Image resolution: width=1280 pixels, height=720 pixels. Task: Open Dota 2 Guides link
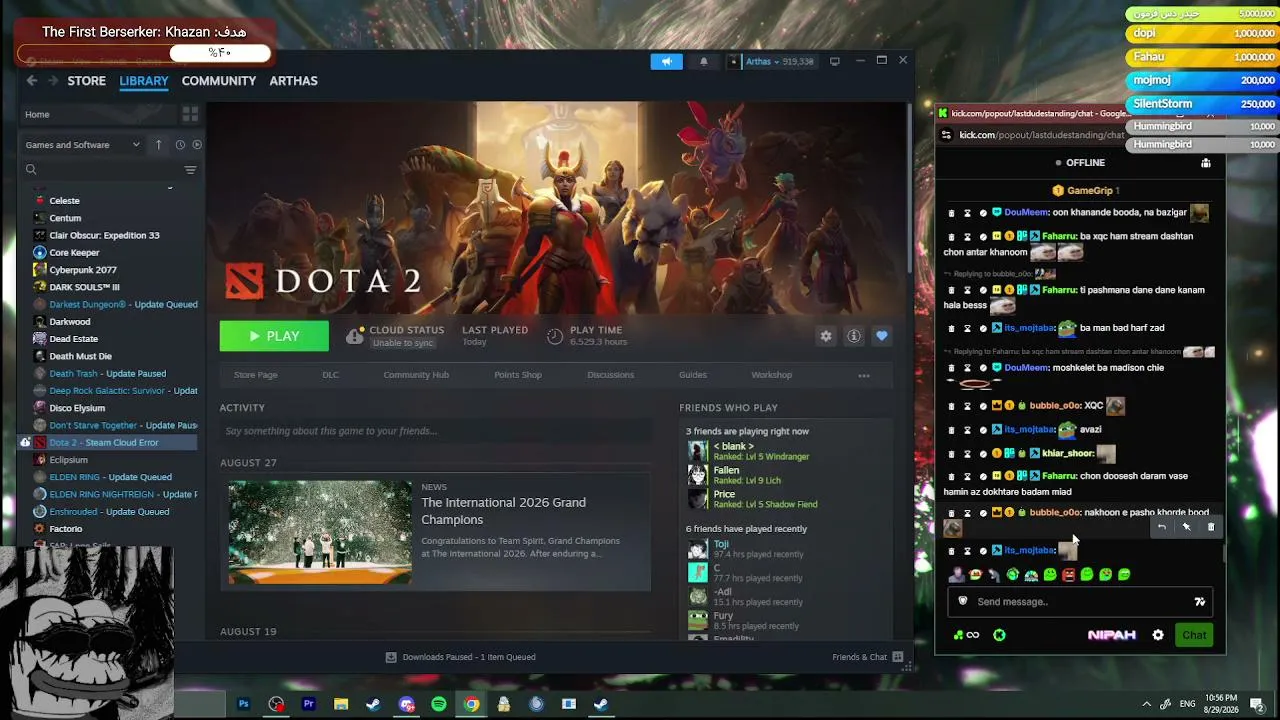693,375
